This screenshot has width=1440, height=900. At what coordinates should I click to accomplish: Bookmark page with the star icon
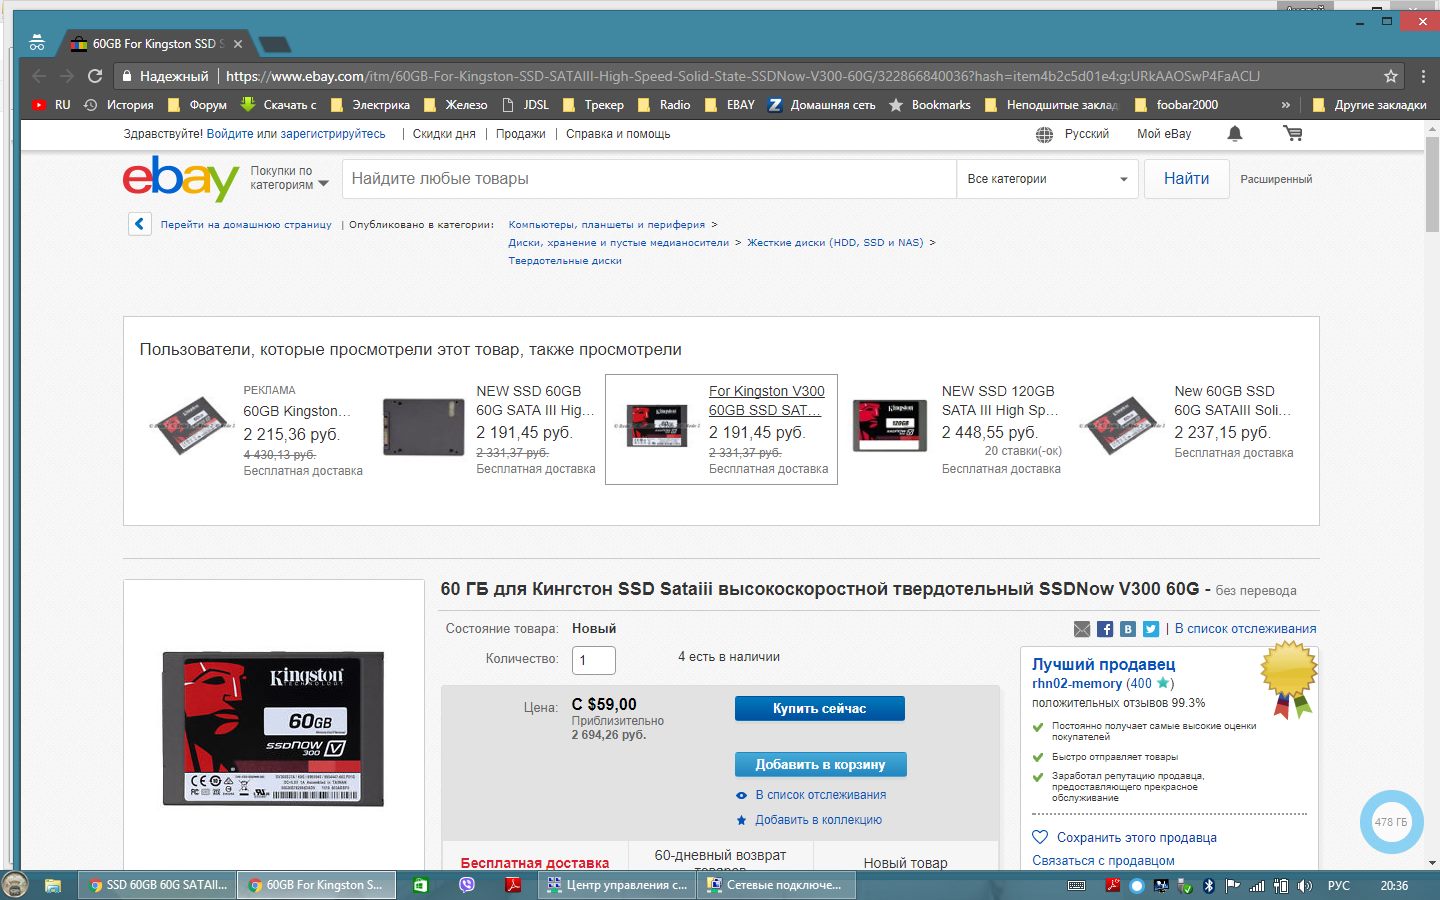[1390, 76]
